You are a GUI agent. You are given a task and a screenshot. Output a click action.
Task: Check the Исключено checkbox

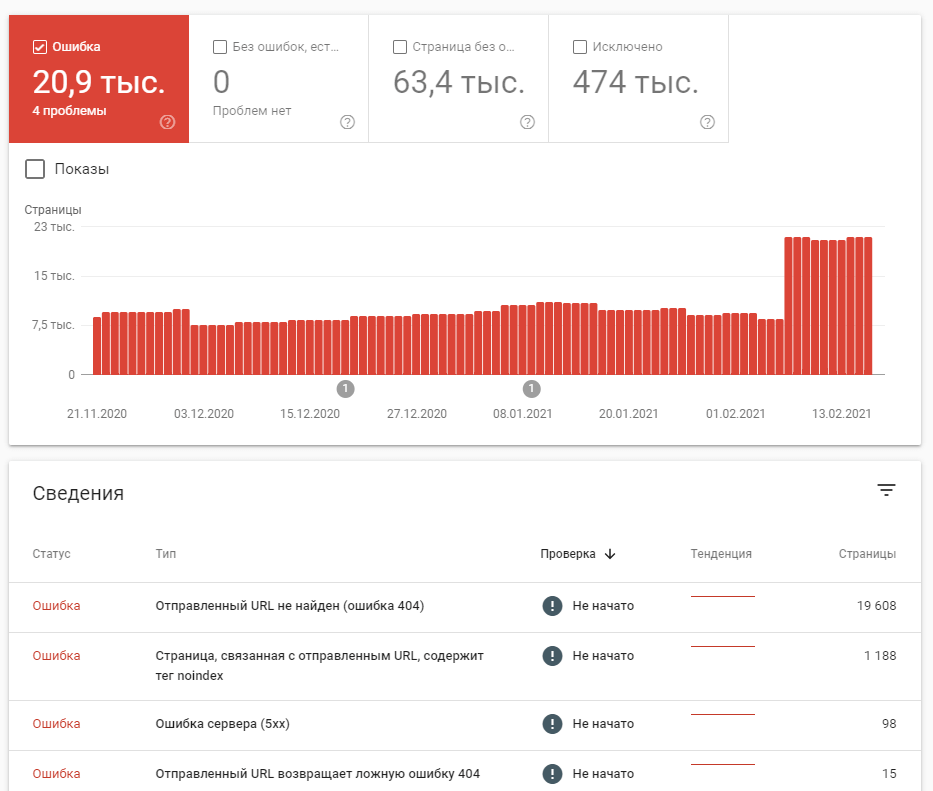point(580,47)
